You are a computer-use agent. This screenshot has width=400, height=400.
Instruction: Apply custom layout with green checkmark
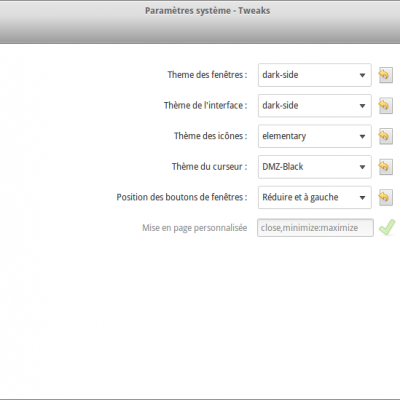coord(387,227)
